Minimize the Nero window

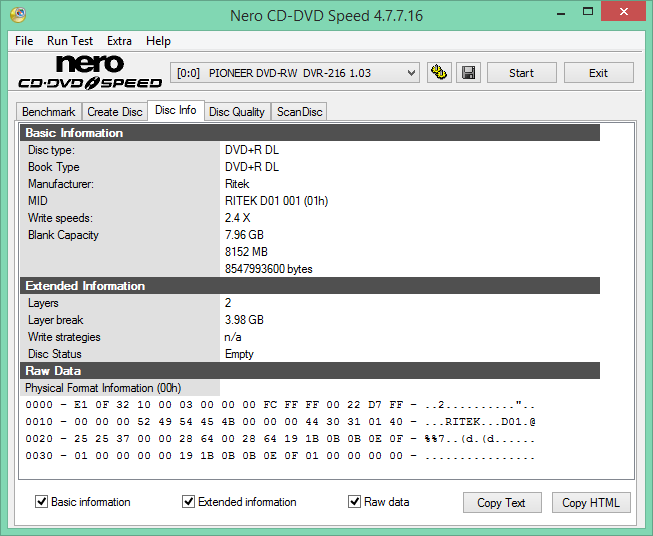(x=561, y=12)
